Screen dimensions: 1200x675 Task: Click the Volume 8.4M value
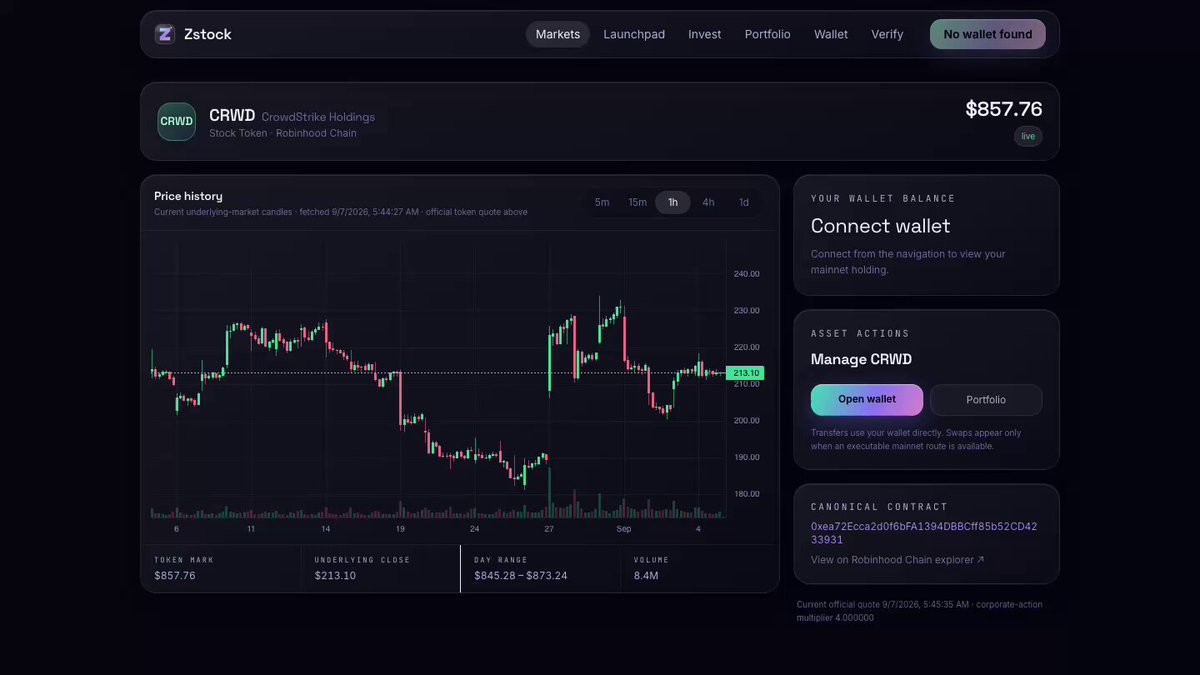645,576
